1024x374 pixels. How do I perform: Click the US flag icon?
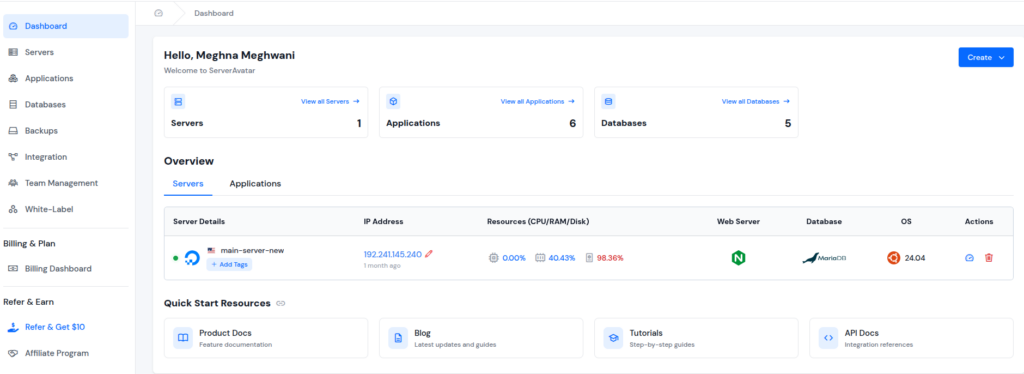tap(211, 250)
